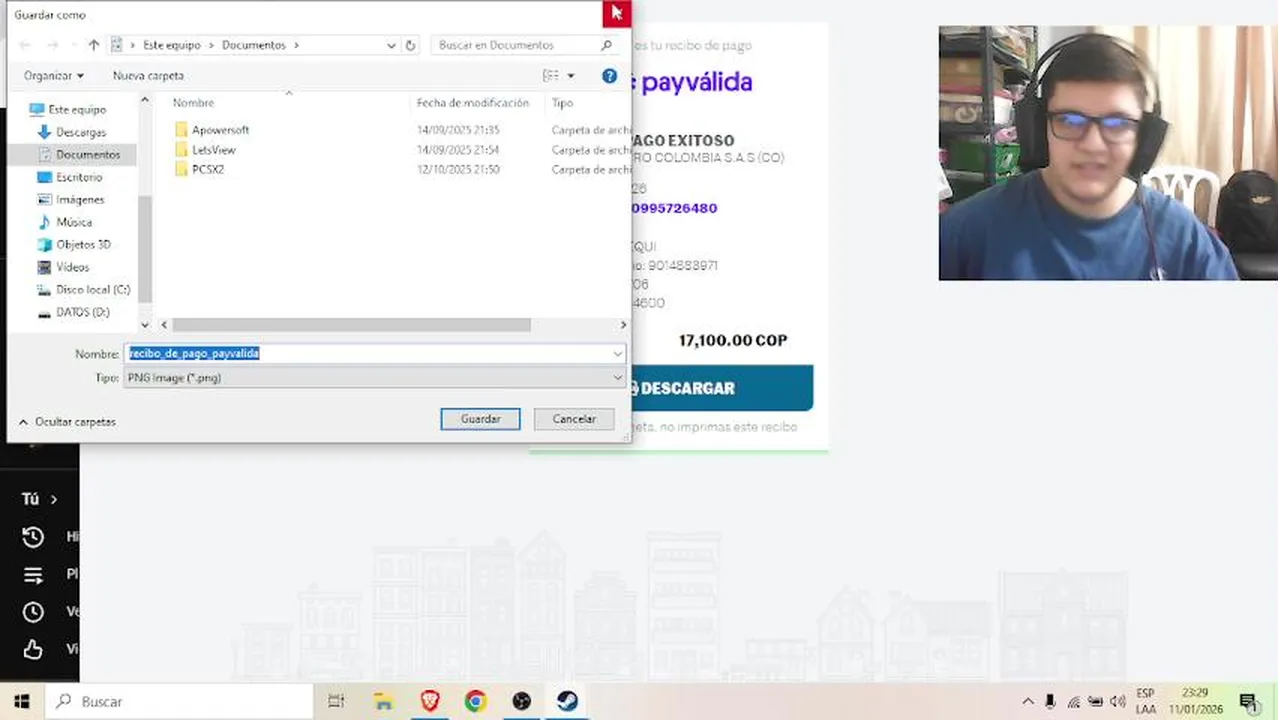Open File Explorer from the taskbar

tap(384, 702)
